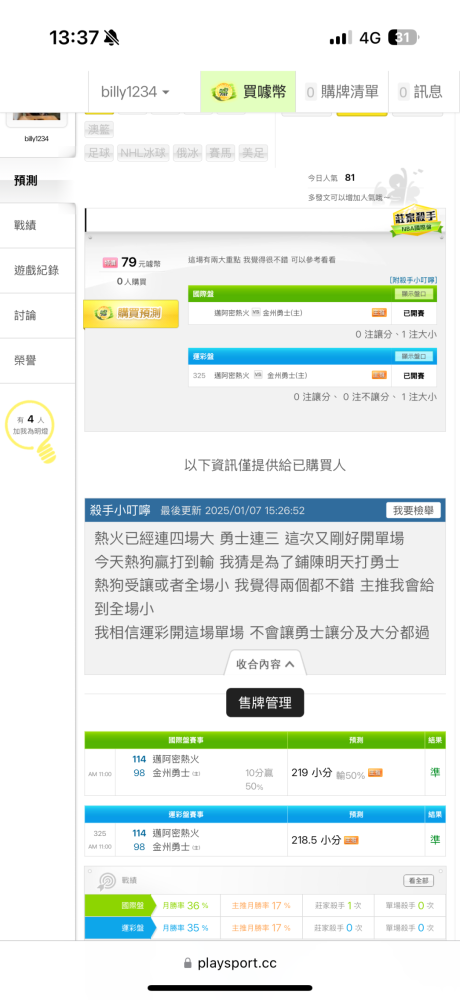Click 單場殺手 0 次 in 運彩盤 row
The height and width of the screenshot is (1000, 460).
pyautogui.click(x=411, y=928)
